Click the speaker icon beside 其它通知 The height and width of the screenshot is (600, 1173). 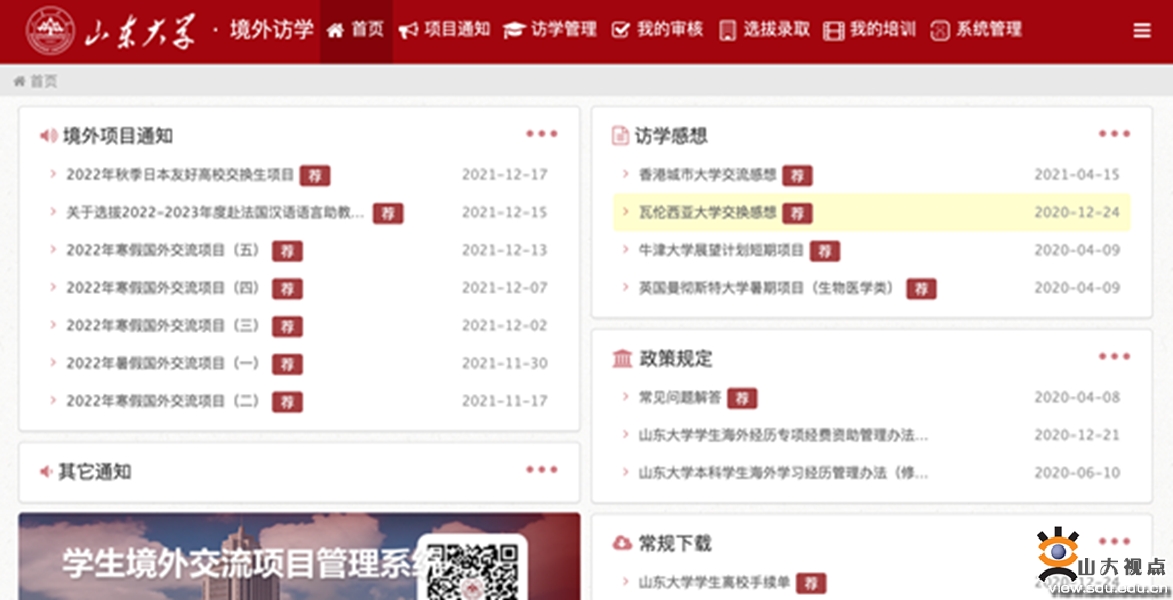45,471
